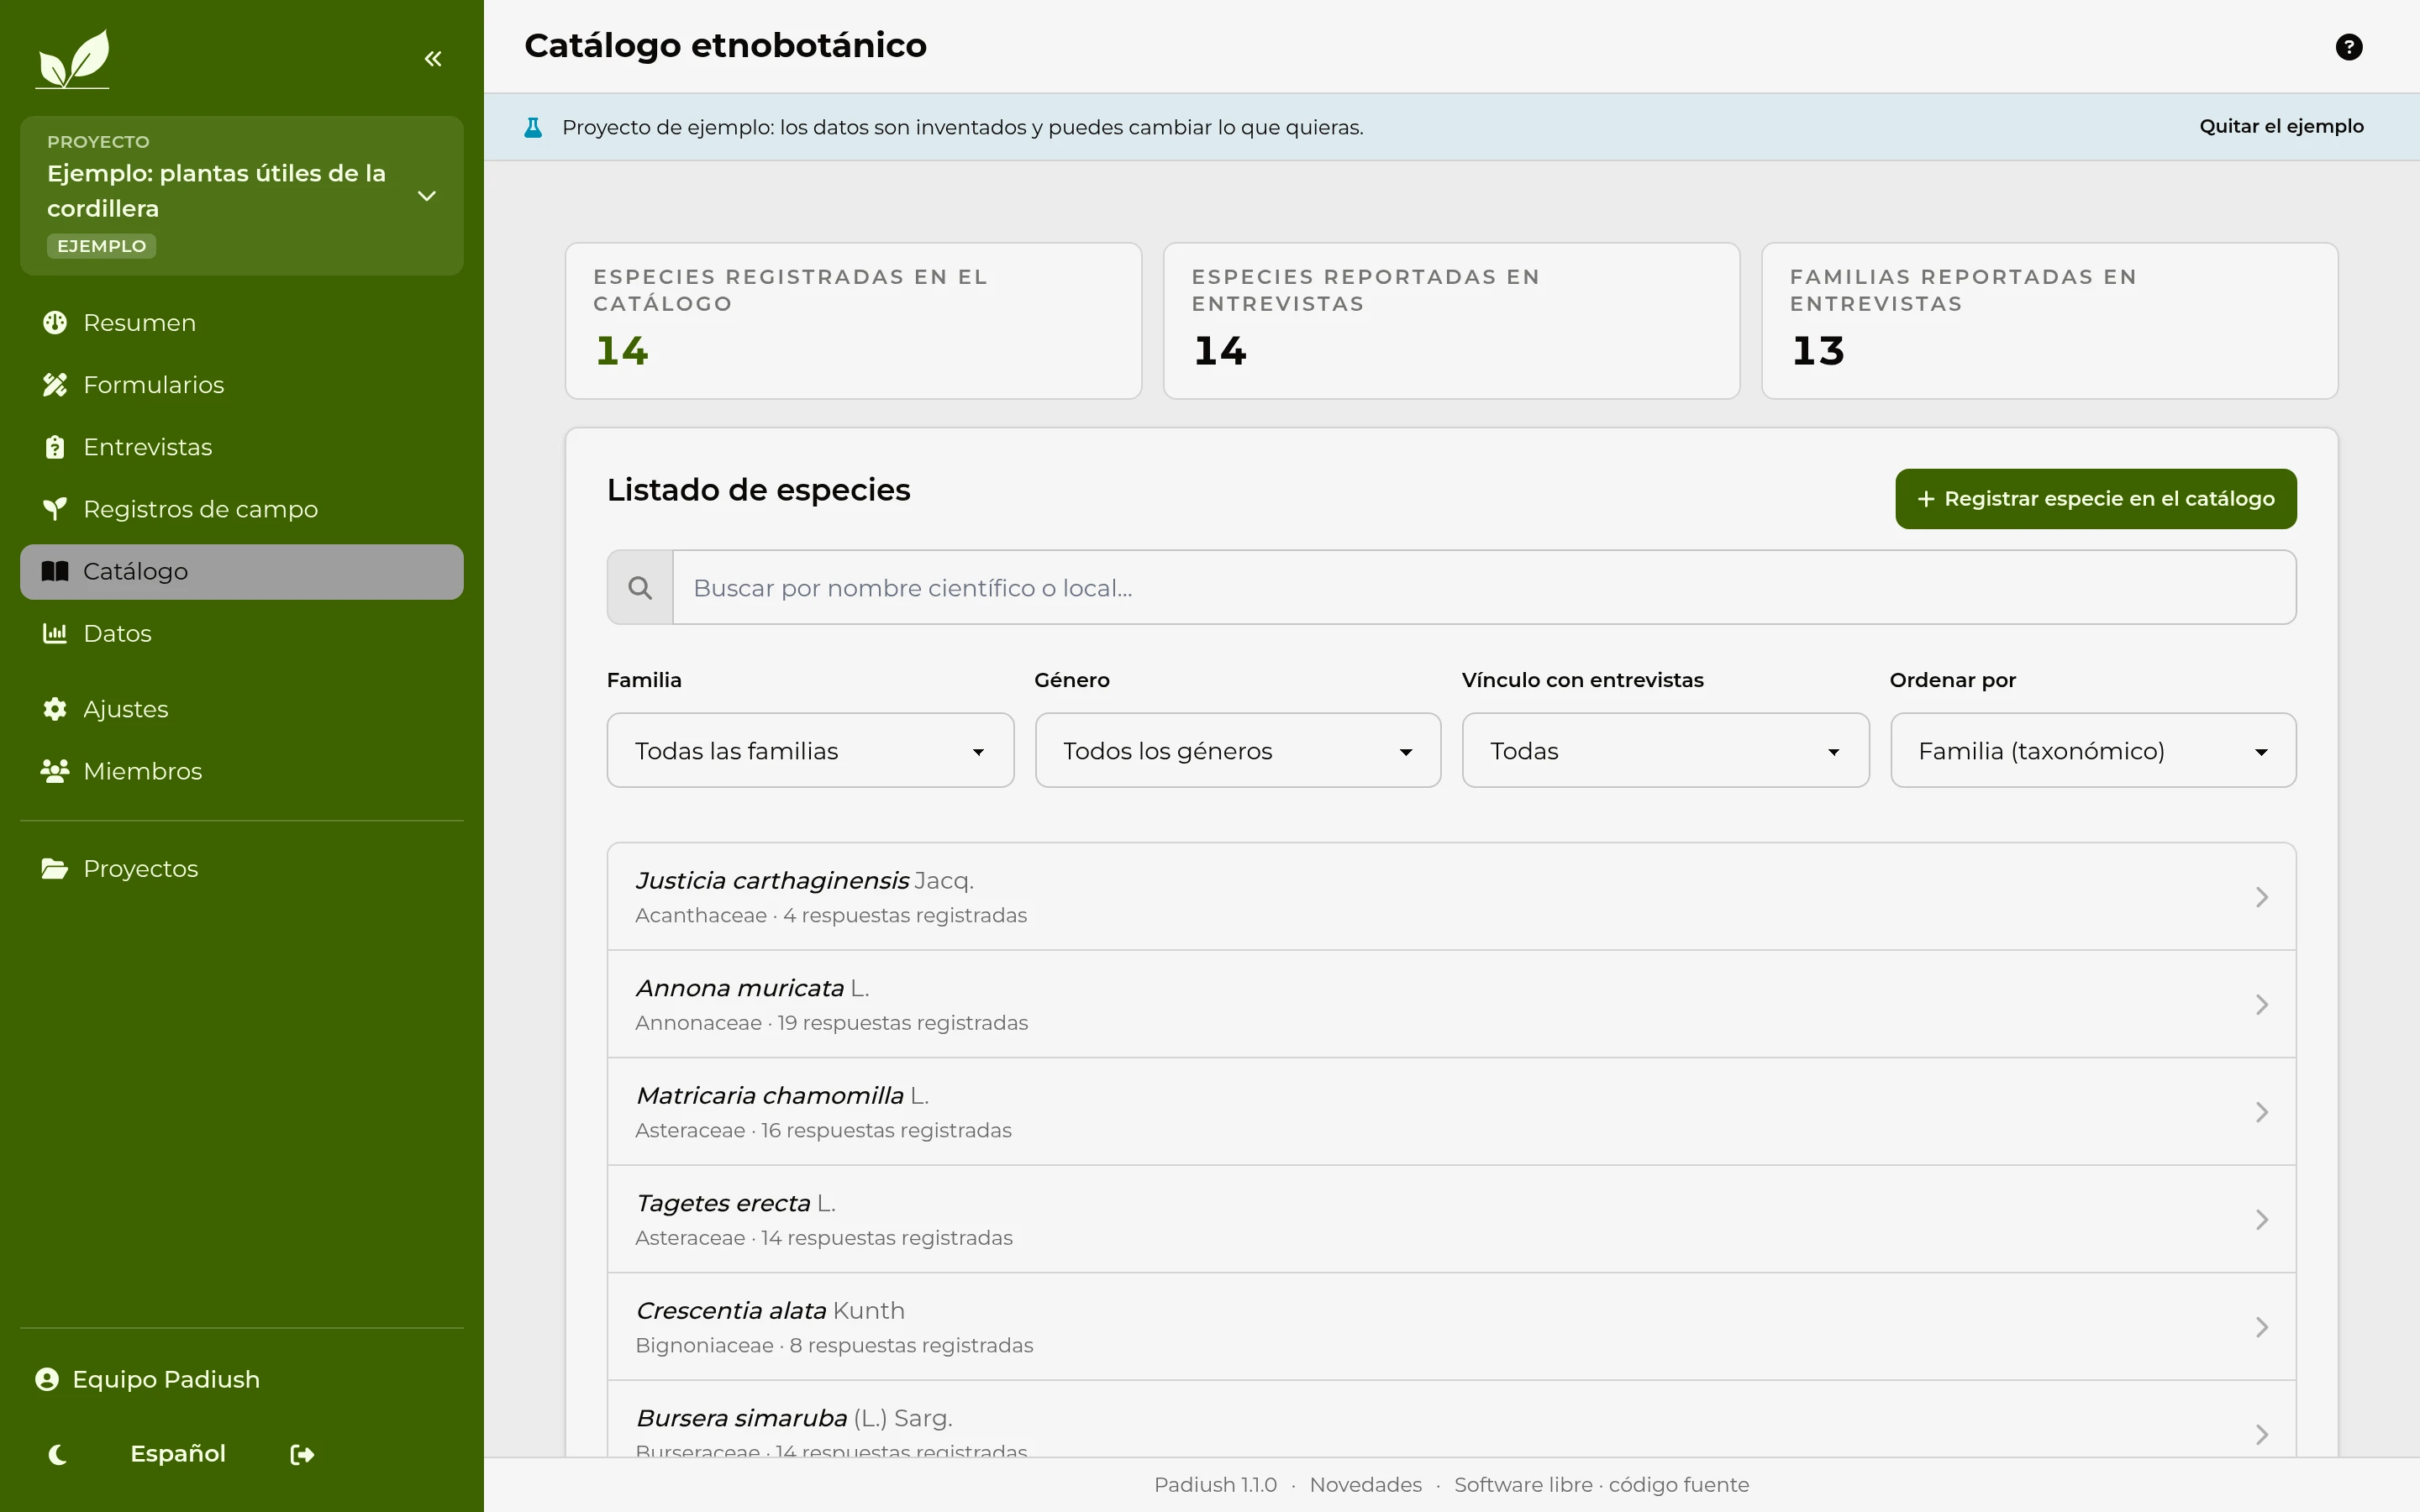The image size is (2420, 1512).
Task: Open Proyectos from the sidebar
Action: coord(241,869)
